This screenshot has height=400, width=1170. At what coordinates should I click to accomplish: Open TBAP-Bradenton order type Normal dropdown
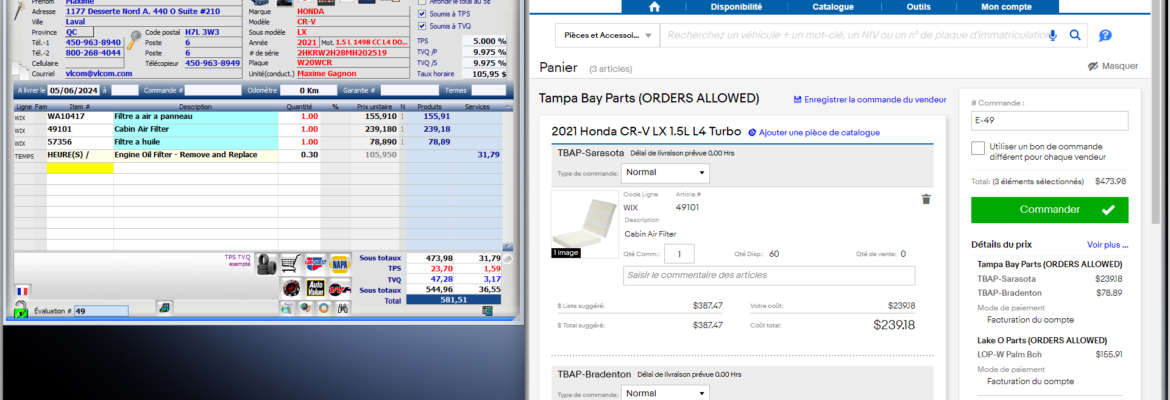pyautogui.click(x=665, y=393)
